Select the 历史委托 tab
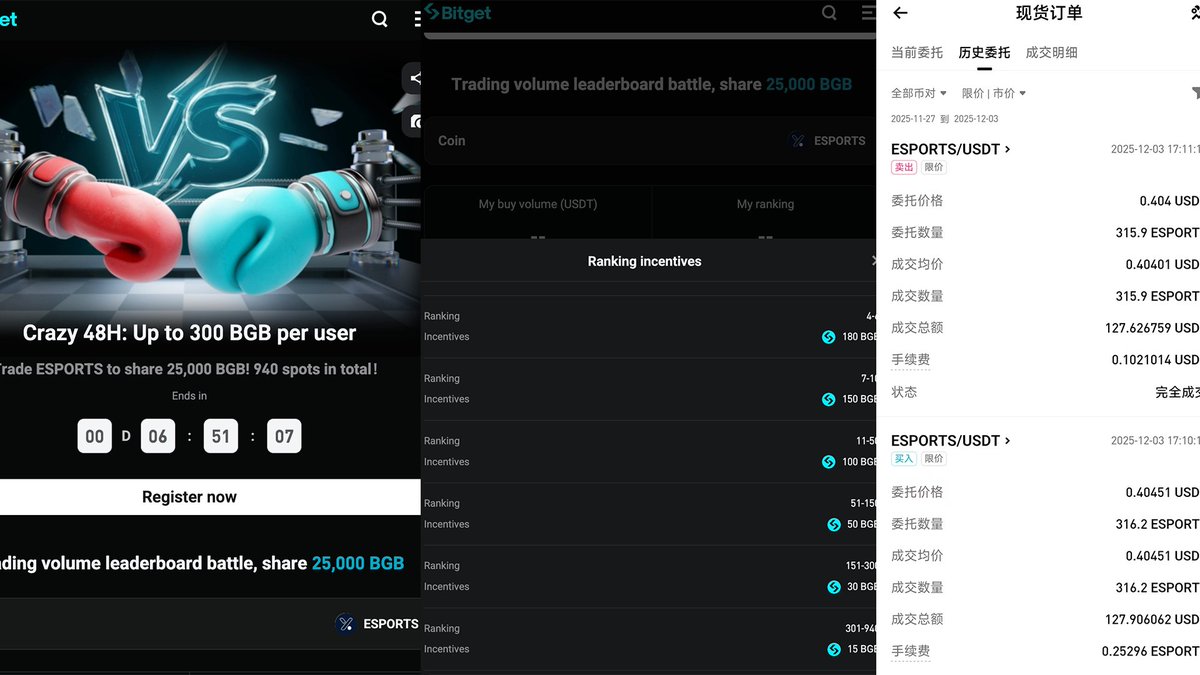The height and width of the screenshot is (675, 1200). [x=984, y=53]
